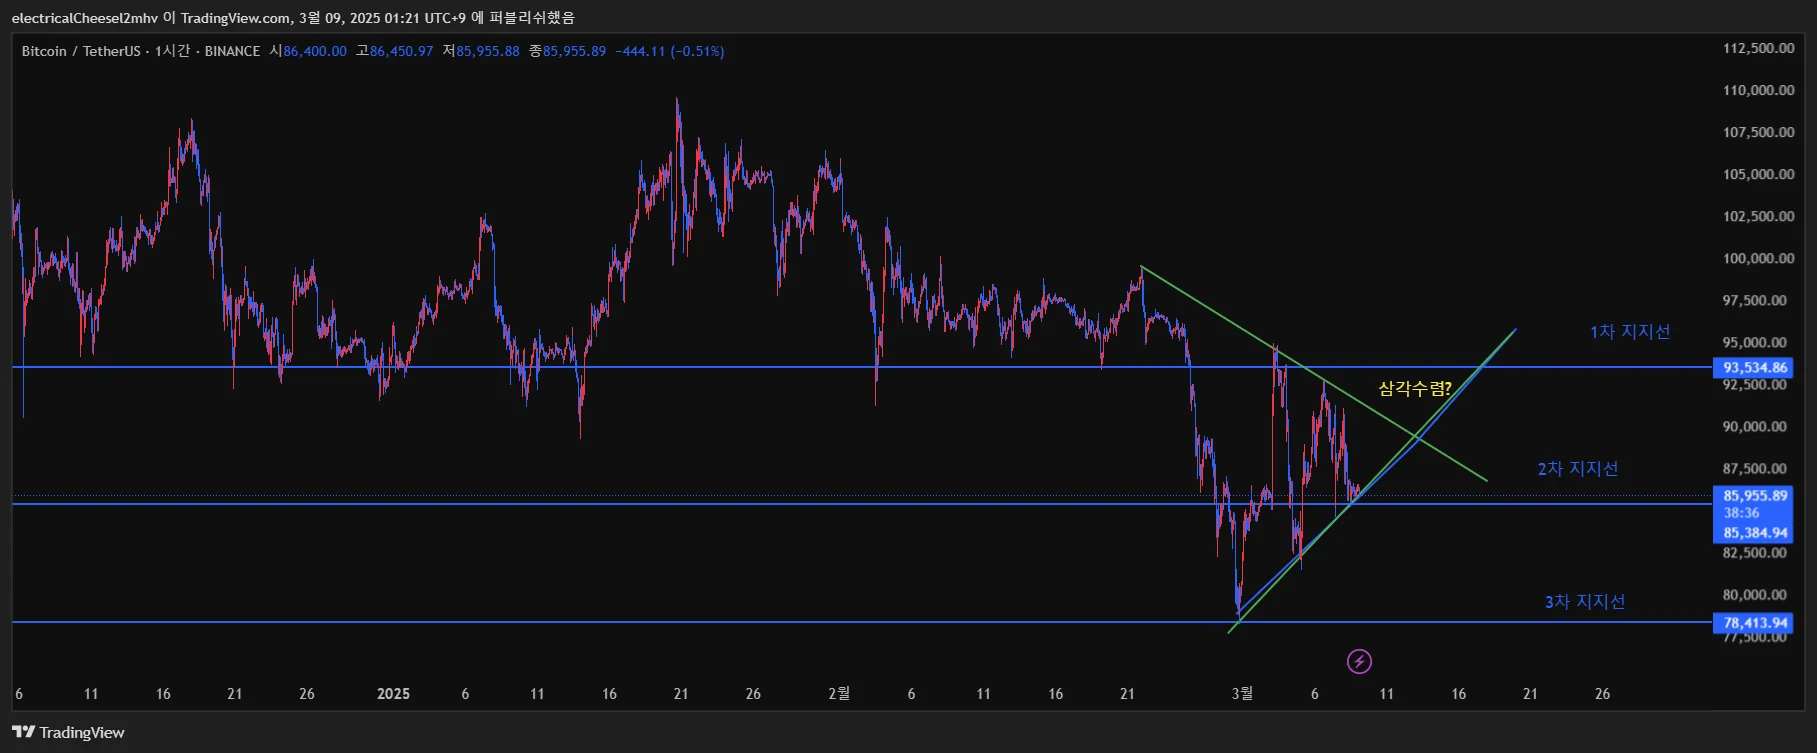Click the 80,000.00 price axis label
This screenshot has height=753, width=1817.
[1755, 594]
